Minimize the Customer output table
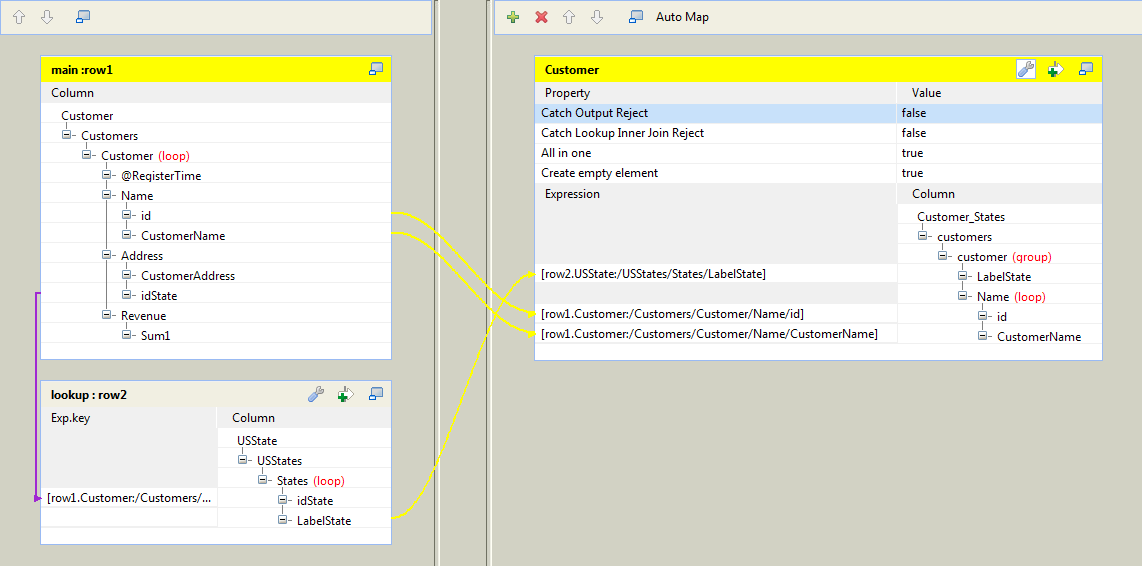The width and height of the screenshot is (1142, 566). [1085, 69]
